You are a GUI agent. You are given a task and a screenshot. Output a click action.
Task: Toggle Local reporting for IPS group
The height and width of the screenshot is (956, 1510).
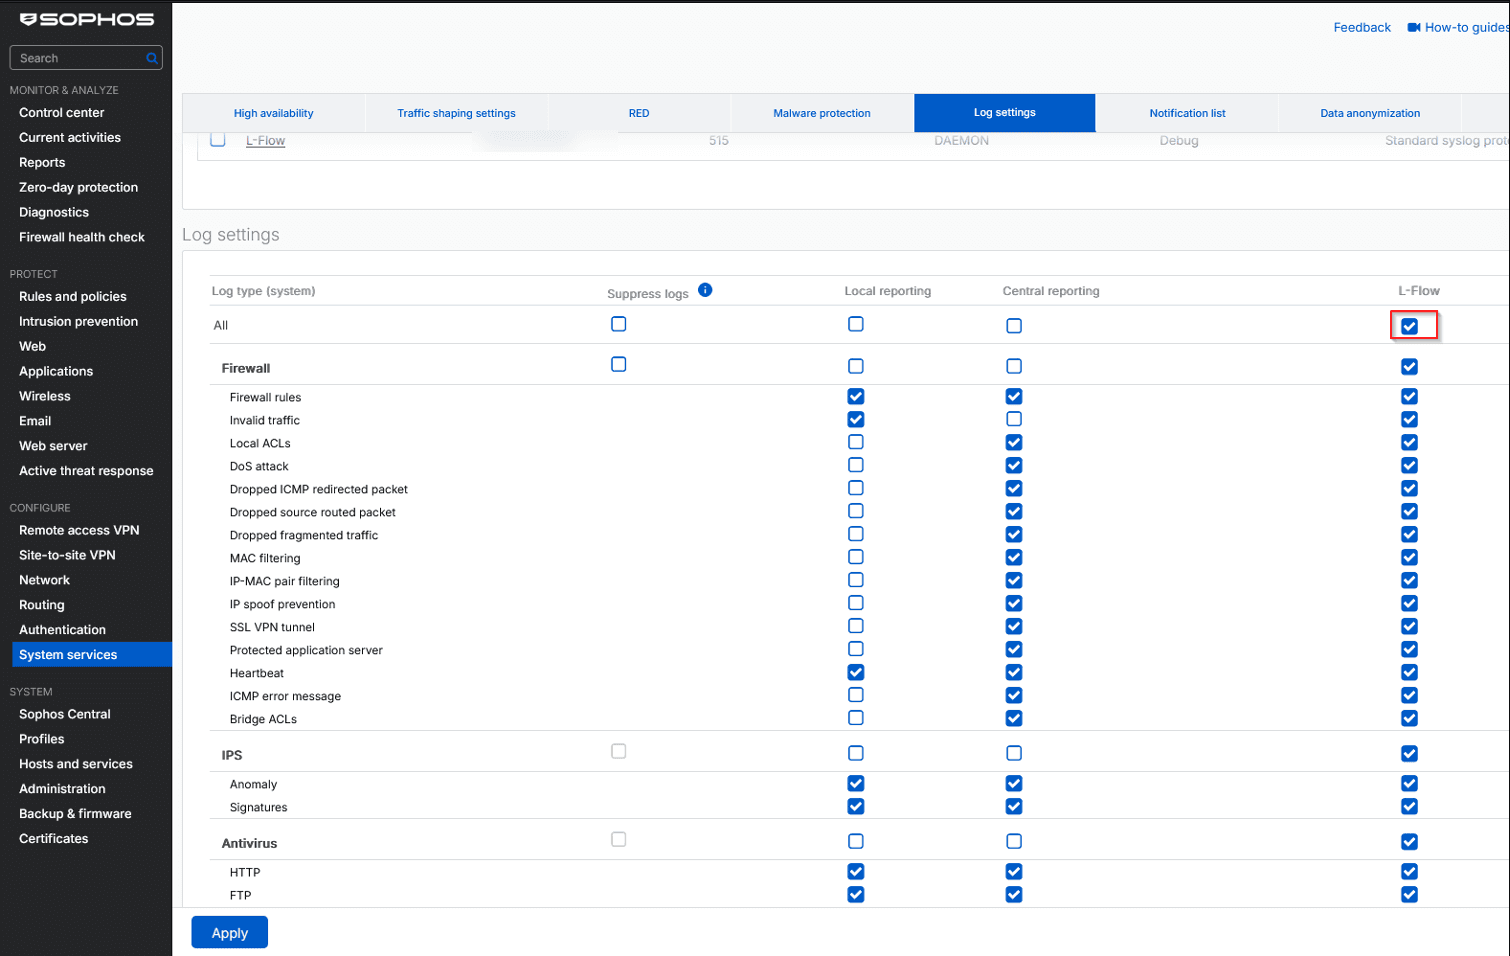coord(856,753)
